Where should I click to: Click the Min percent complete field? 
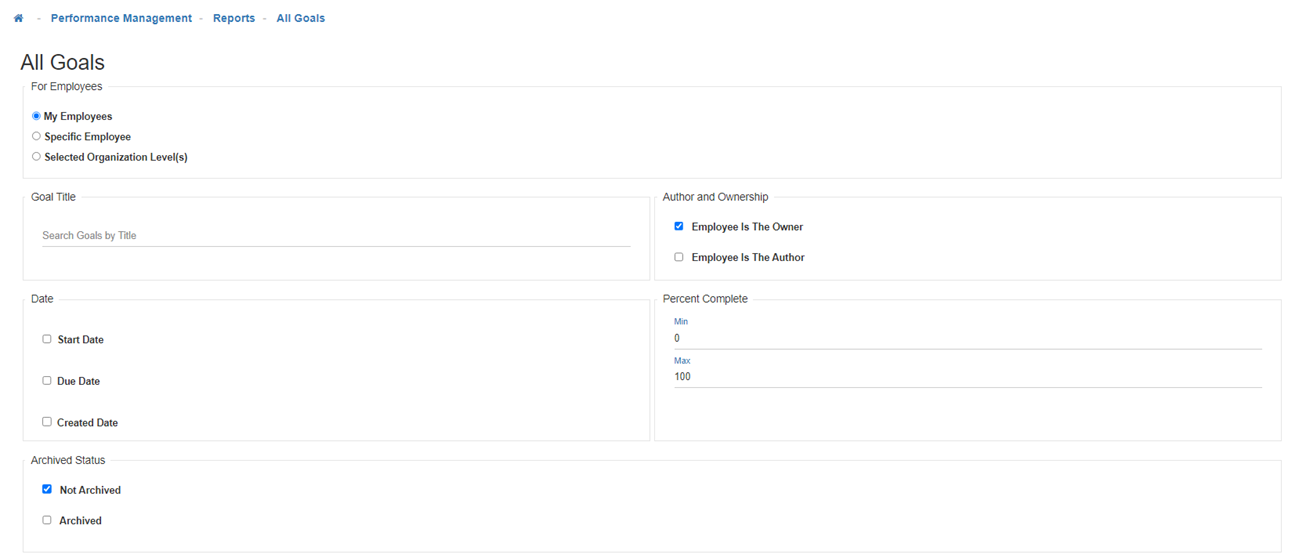click(x=967, y=339)
